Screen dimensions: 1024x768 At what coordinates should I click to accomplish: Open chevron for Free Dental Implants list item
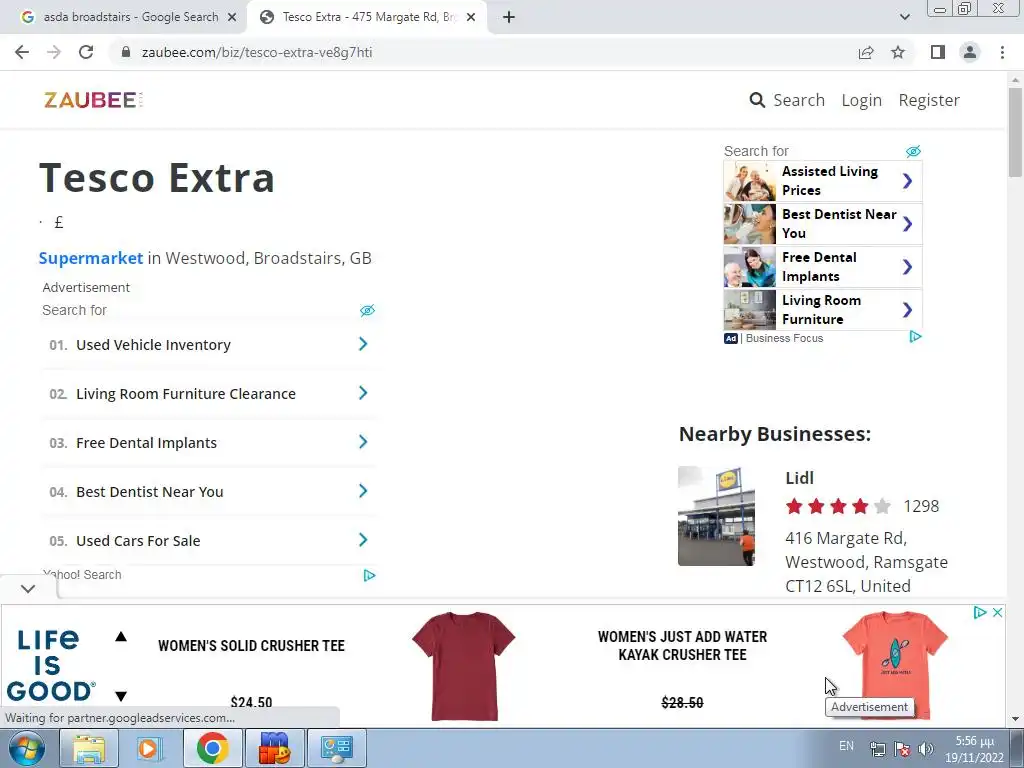pyautogui.click(x=363, y=442)
